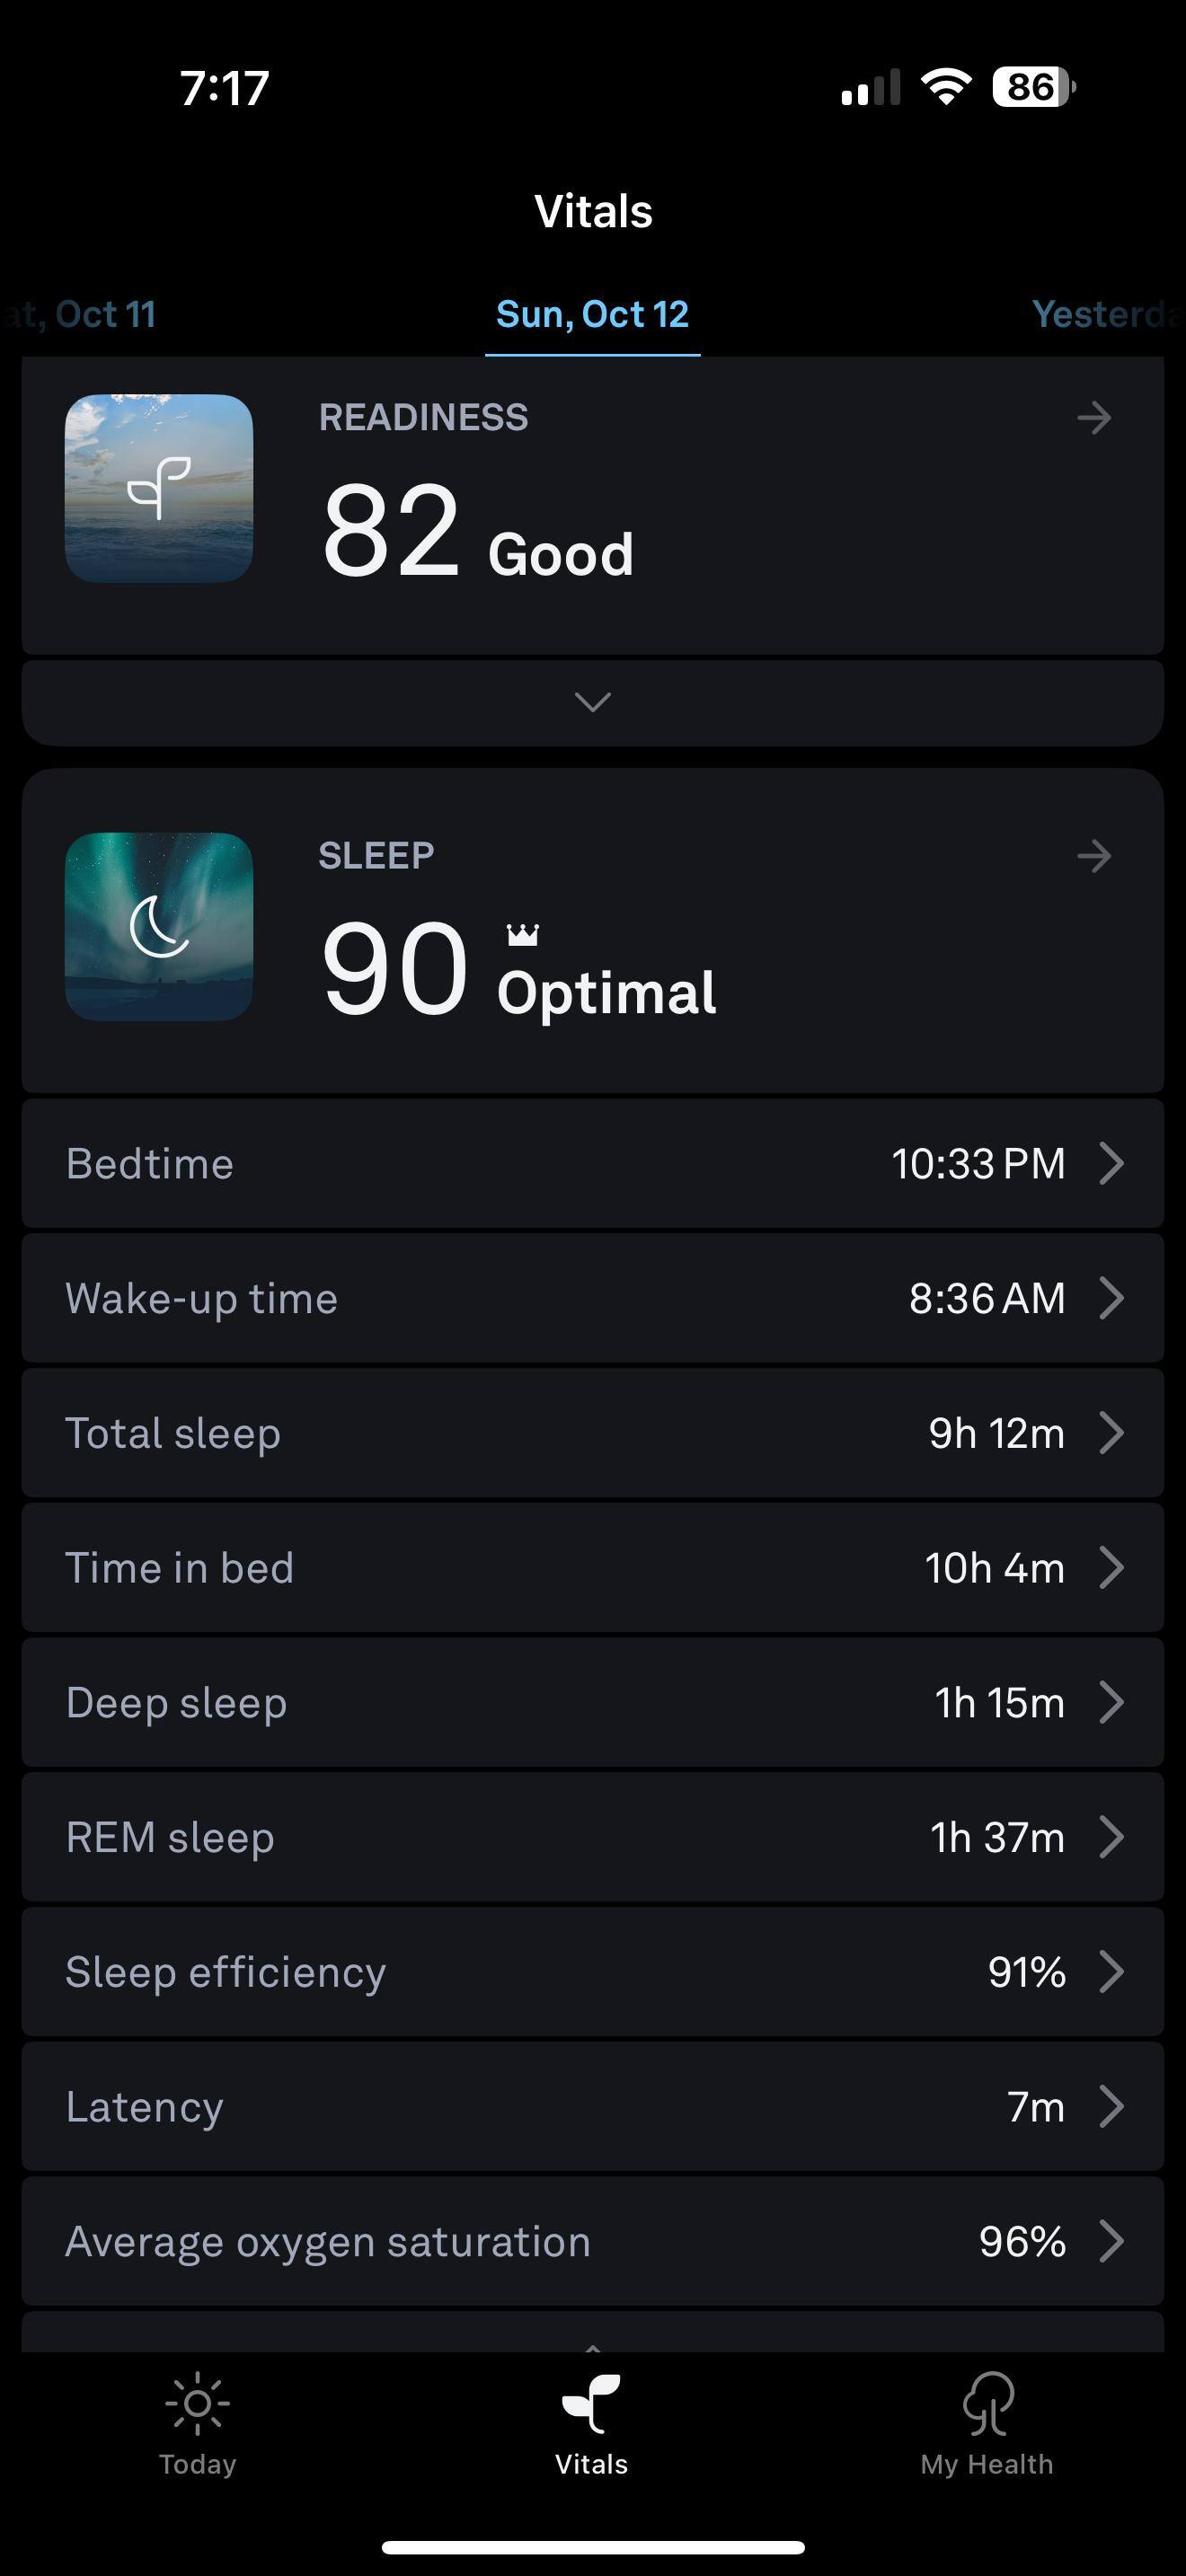Tap the Sleep moon aurora thumbnail

159,926
